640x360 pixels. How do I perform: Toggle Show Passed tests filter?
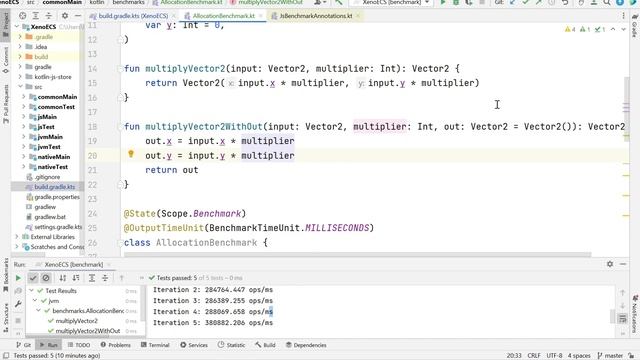click(x=33, y=278)
